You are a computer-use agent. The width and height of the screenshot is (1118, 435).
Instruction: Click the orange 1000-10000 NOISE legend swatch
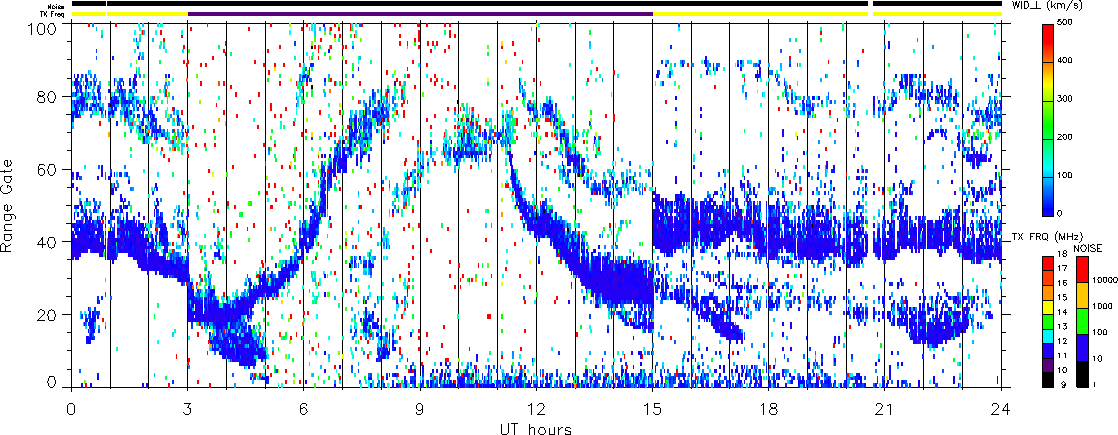[1082, 295]
